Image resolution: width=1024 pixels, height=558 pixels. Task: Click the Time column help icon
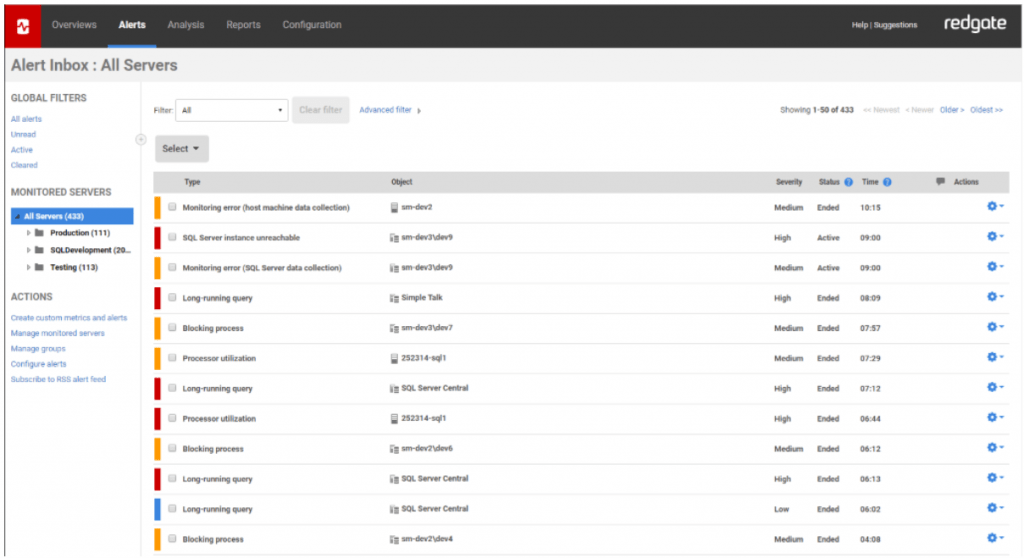point(887,182)
